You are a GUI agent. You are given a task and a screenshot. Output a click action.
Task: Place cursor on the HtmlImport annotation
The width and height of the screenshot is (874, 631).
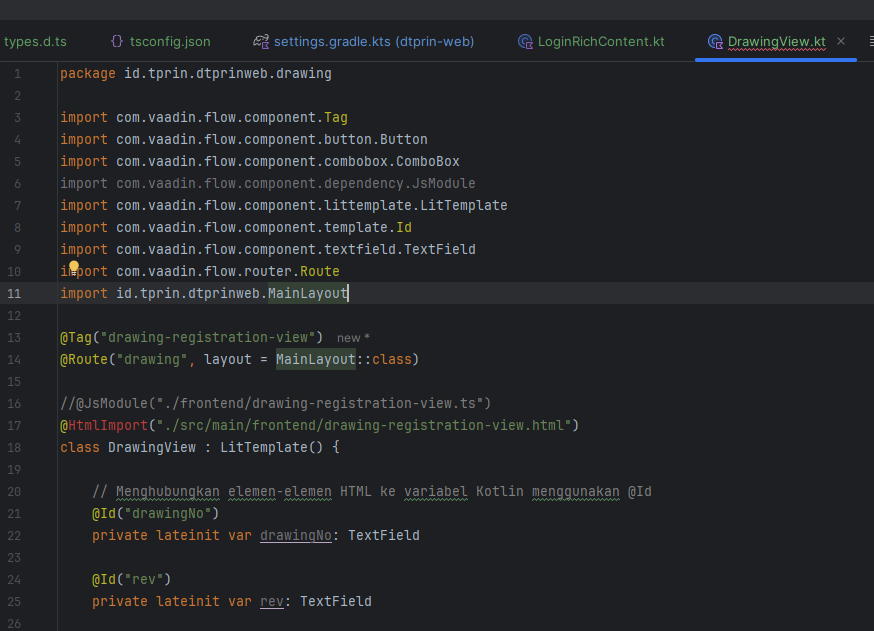[x=103, y=425]
